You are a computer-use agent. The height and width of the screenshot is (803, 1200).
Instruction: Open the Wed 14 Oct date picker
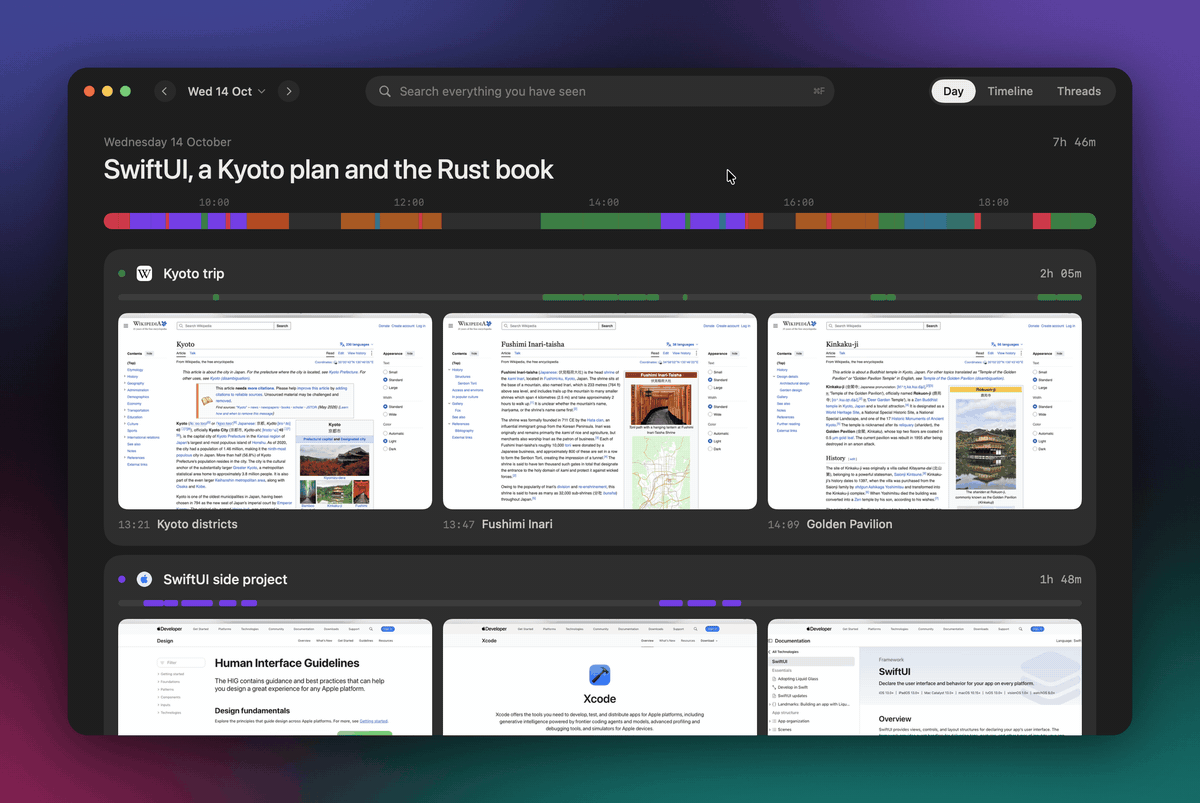tap(227, 91)
